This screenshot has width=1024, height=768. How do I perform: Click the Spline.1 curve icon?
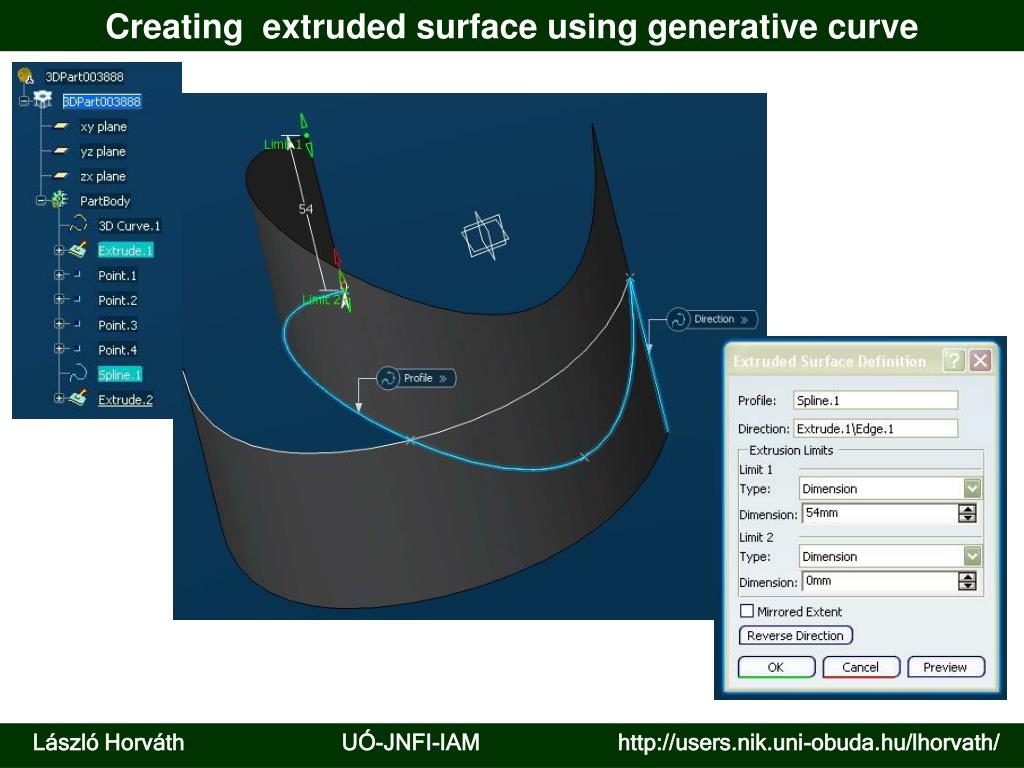coord(78,373)
